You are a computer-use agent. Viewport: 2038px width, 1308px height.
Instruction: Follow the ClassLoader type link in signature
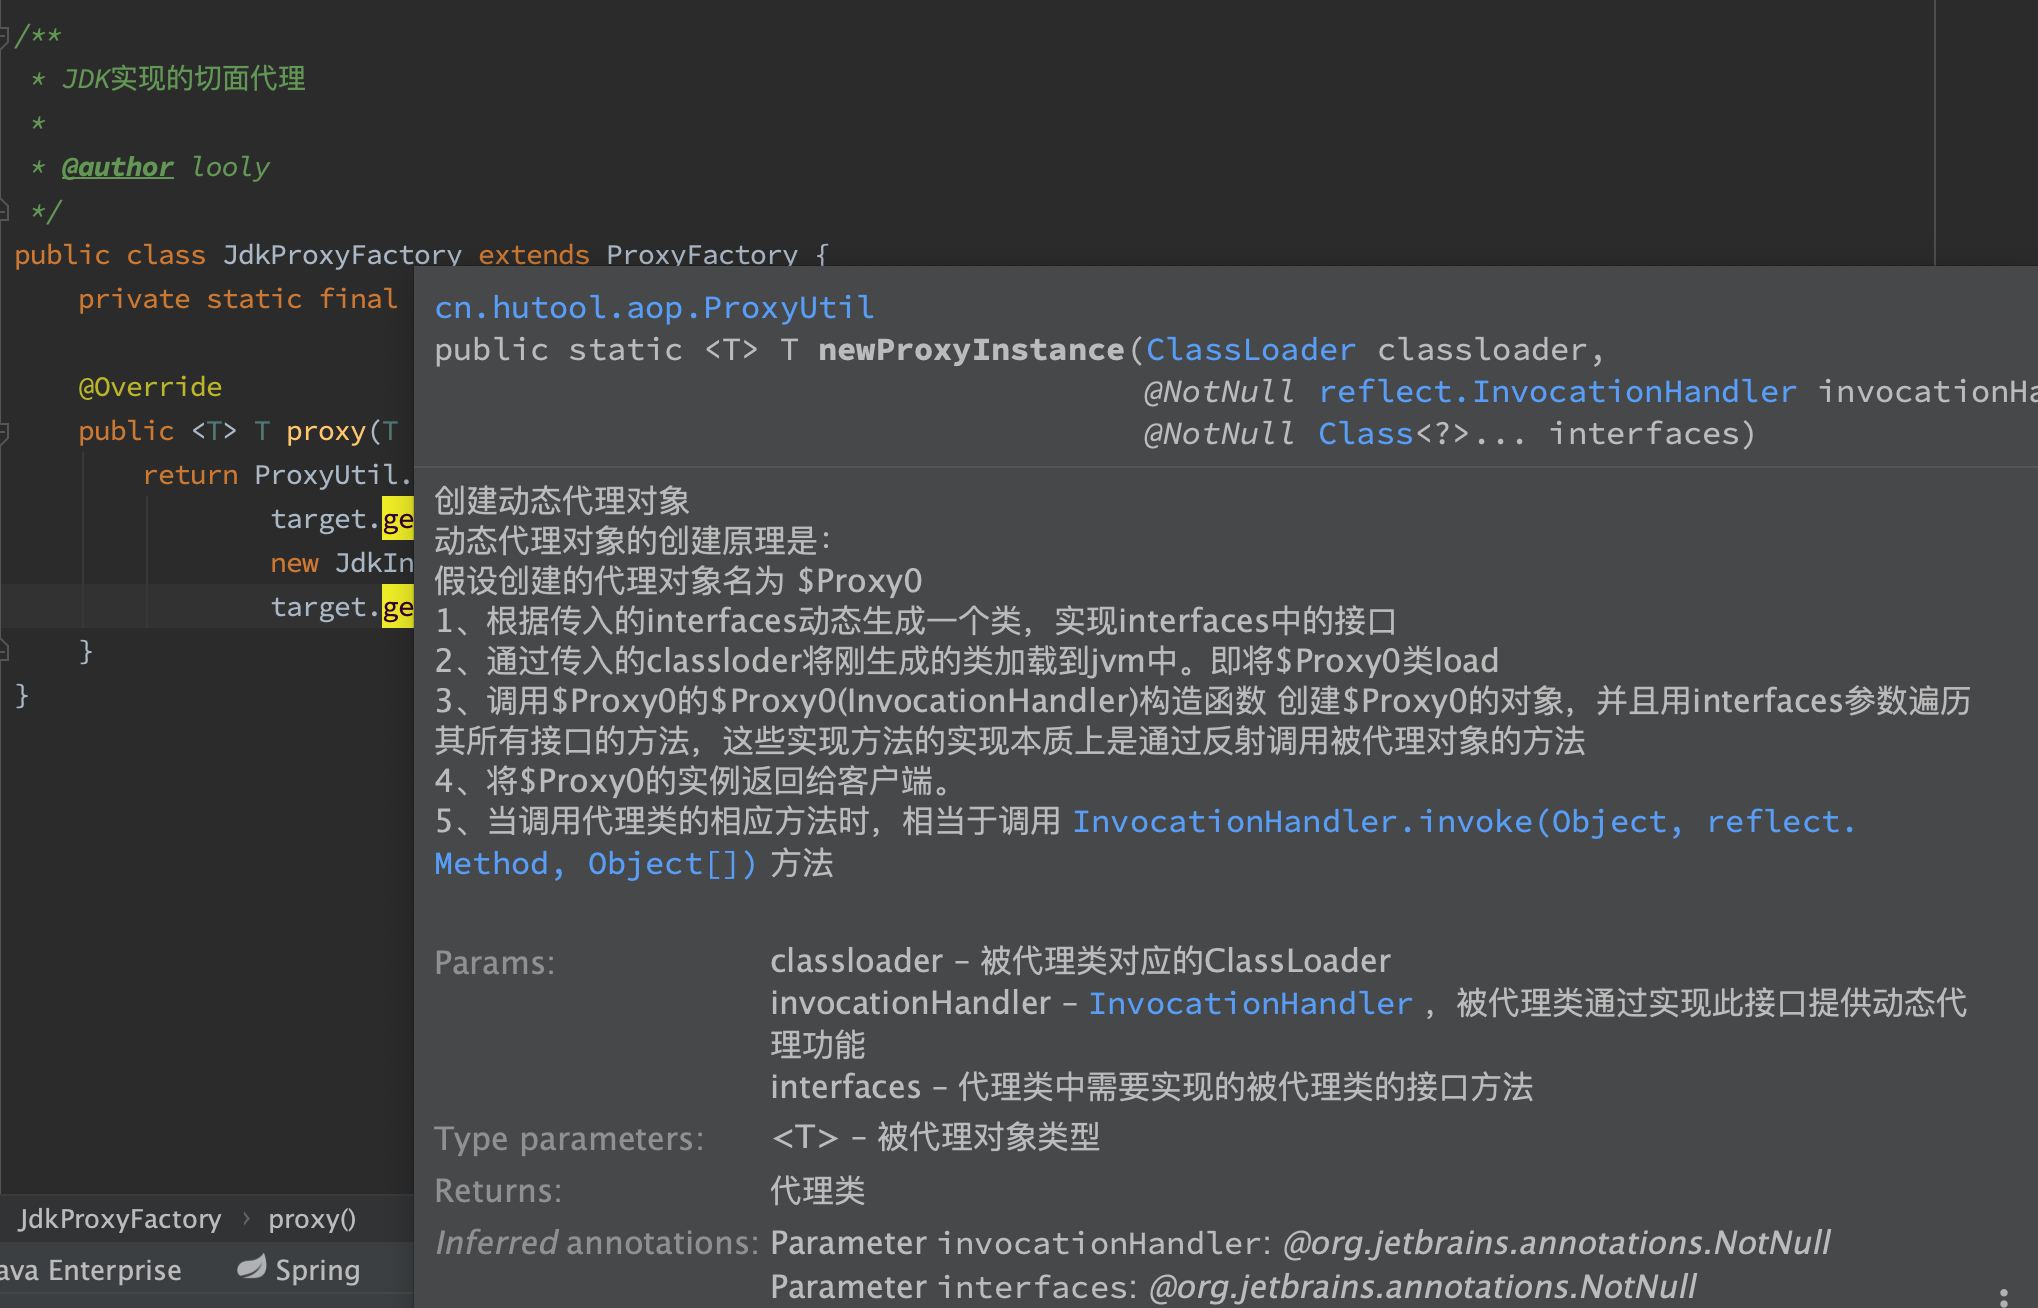pyautogui.click(x=1250, y=349)
